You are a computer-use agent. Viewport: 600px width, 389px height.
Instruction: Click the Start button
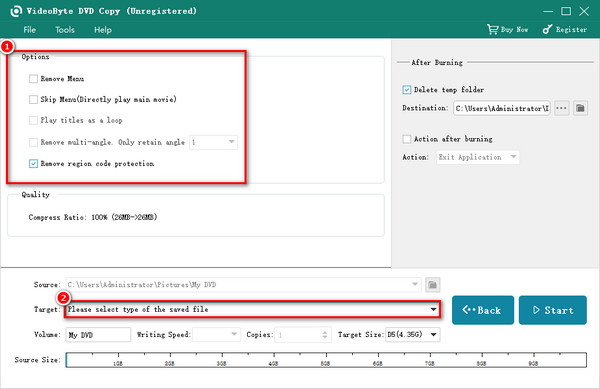tap(553, 310)
